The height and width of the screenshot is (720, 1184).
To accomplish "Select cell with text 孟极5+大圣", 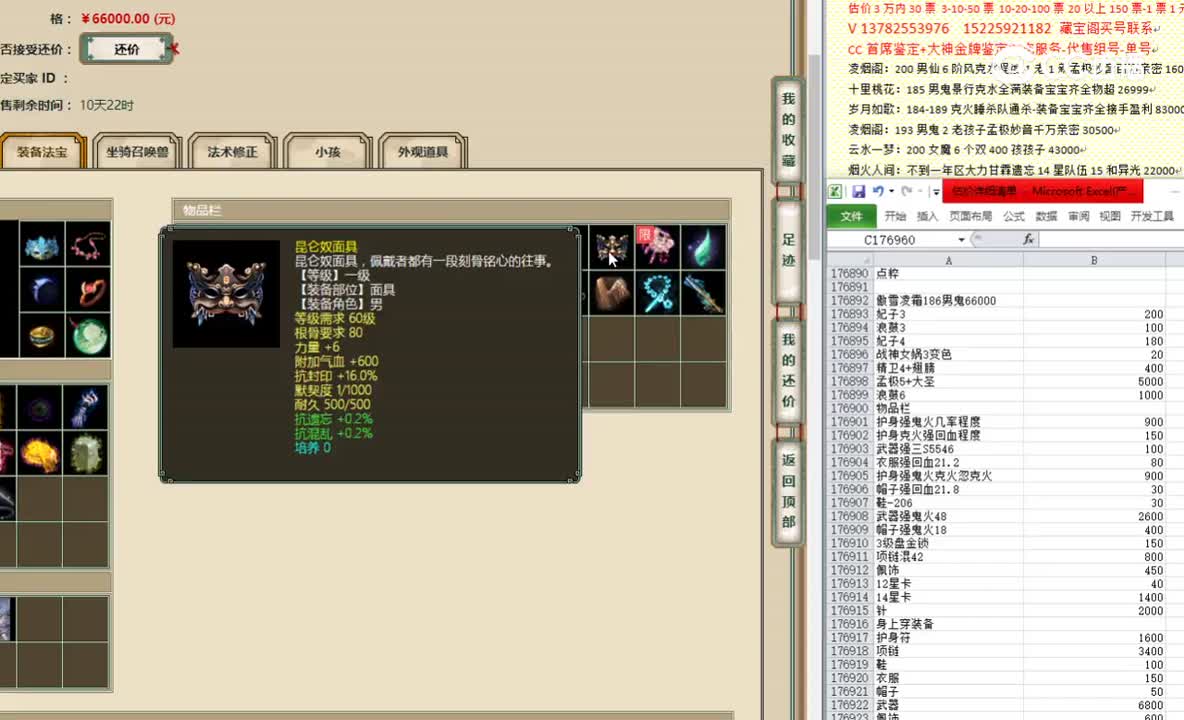I will click(948, 381).
